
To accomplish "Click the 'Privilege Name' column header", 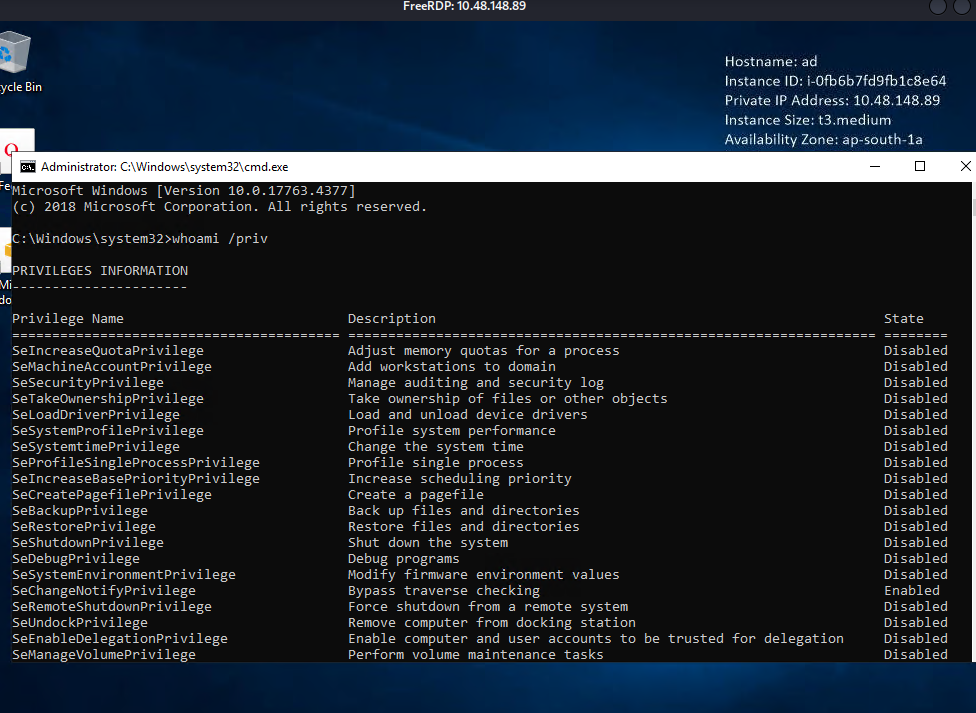I will pos(68,318).
